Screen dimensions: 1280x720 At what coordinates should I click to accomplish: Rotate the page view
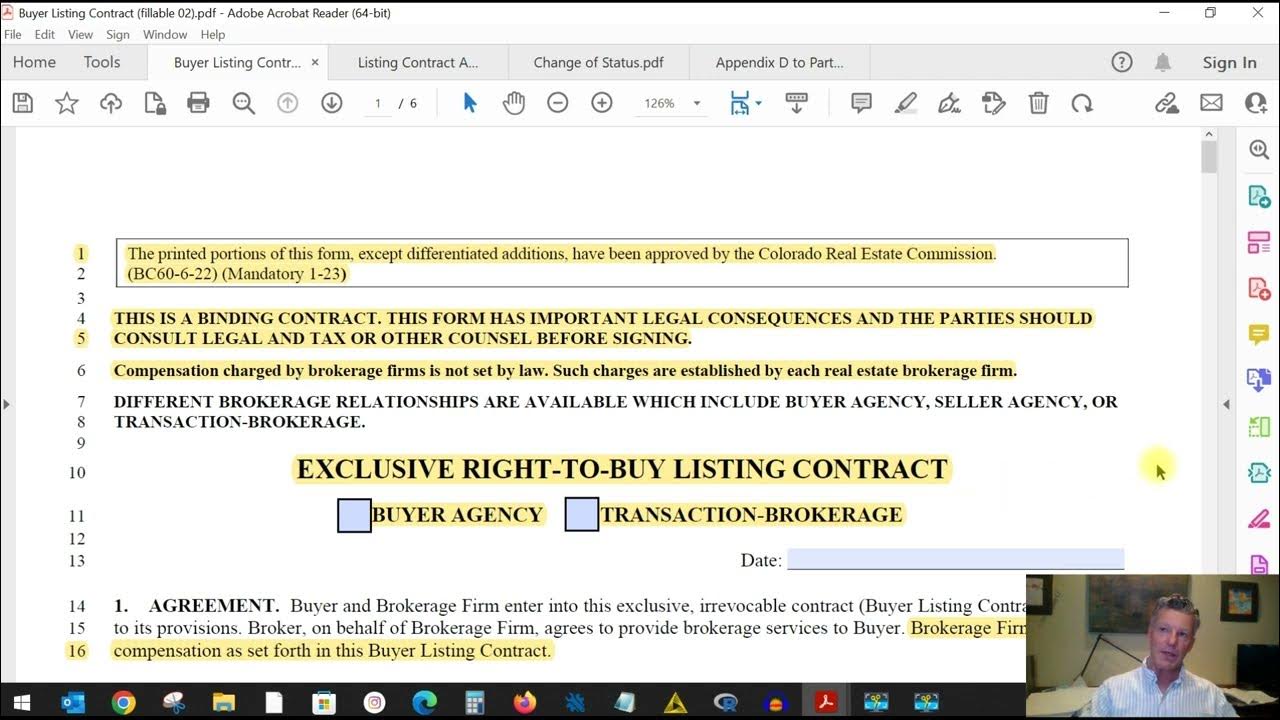point(1081,103)
